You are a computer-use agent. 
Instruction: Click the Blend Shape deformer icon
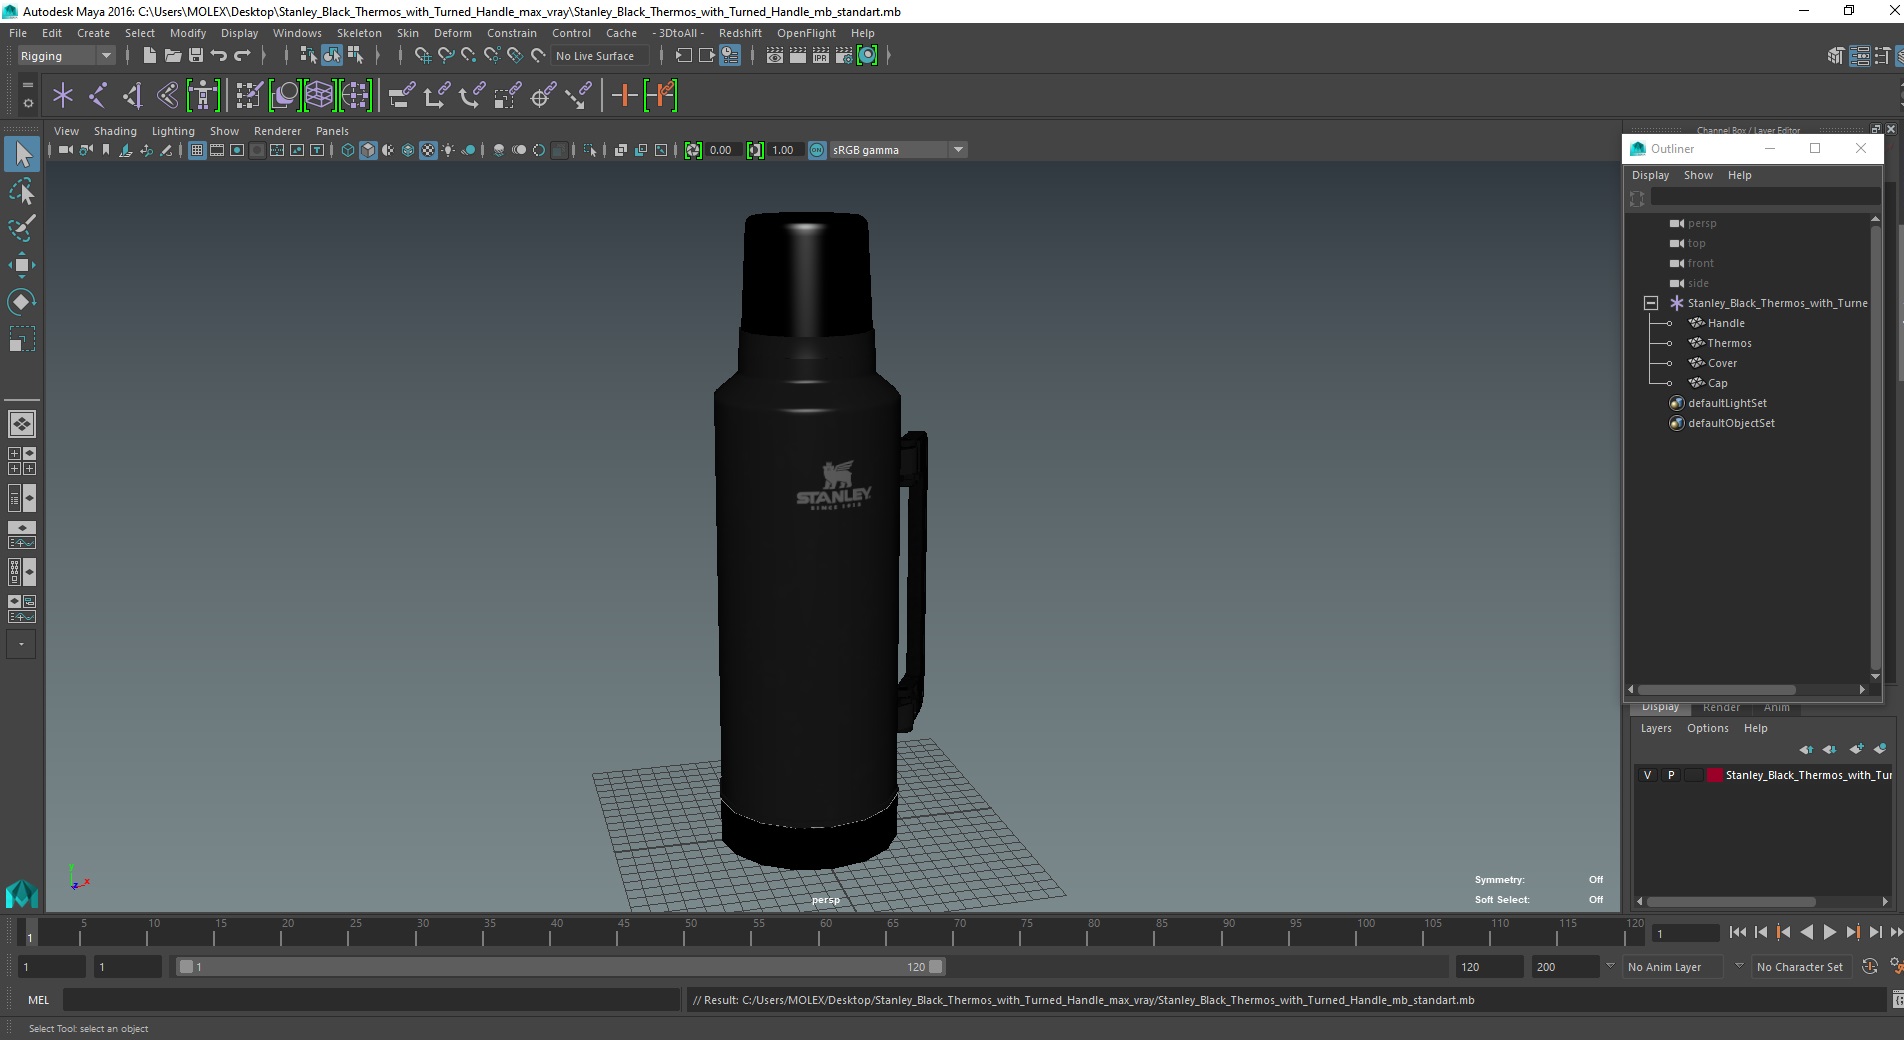tap(285, 96)
